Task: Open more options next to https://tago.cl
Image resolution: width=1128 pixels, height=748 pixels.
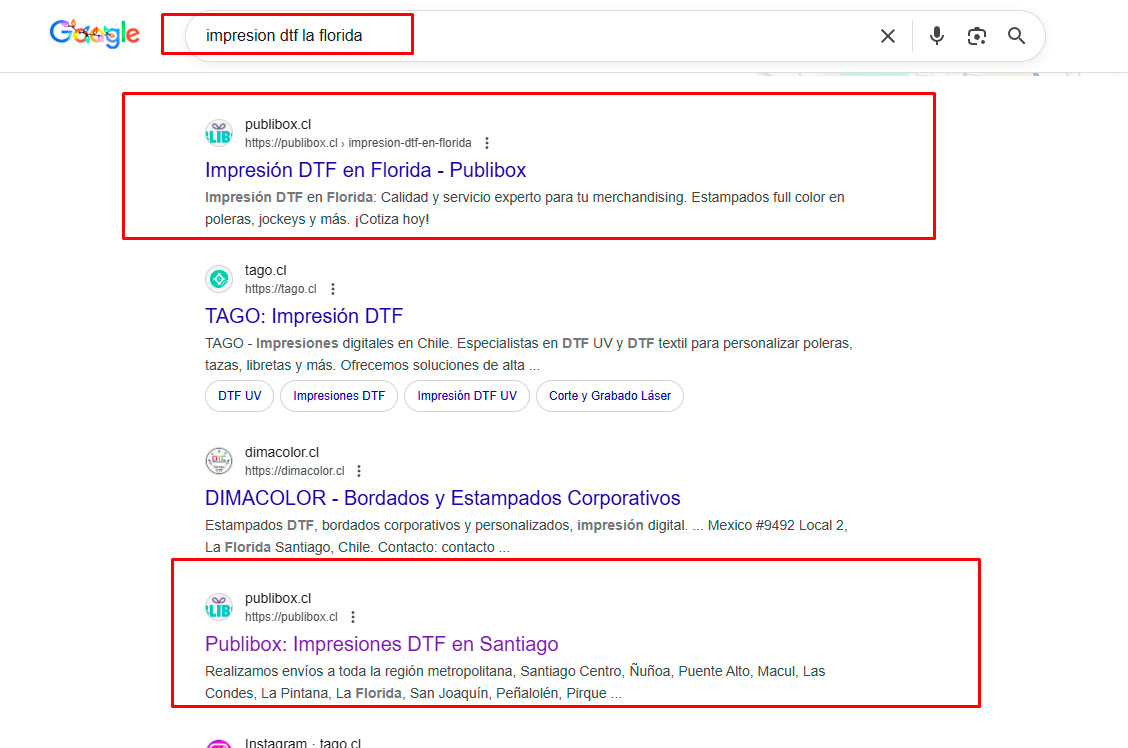Action: pos(332,289)
